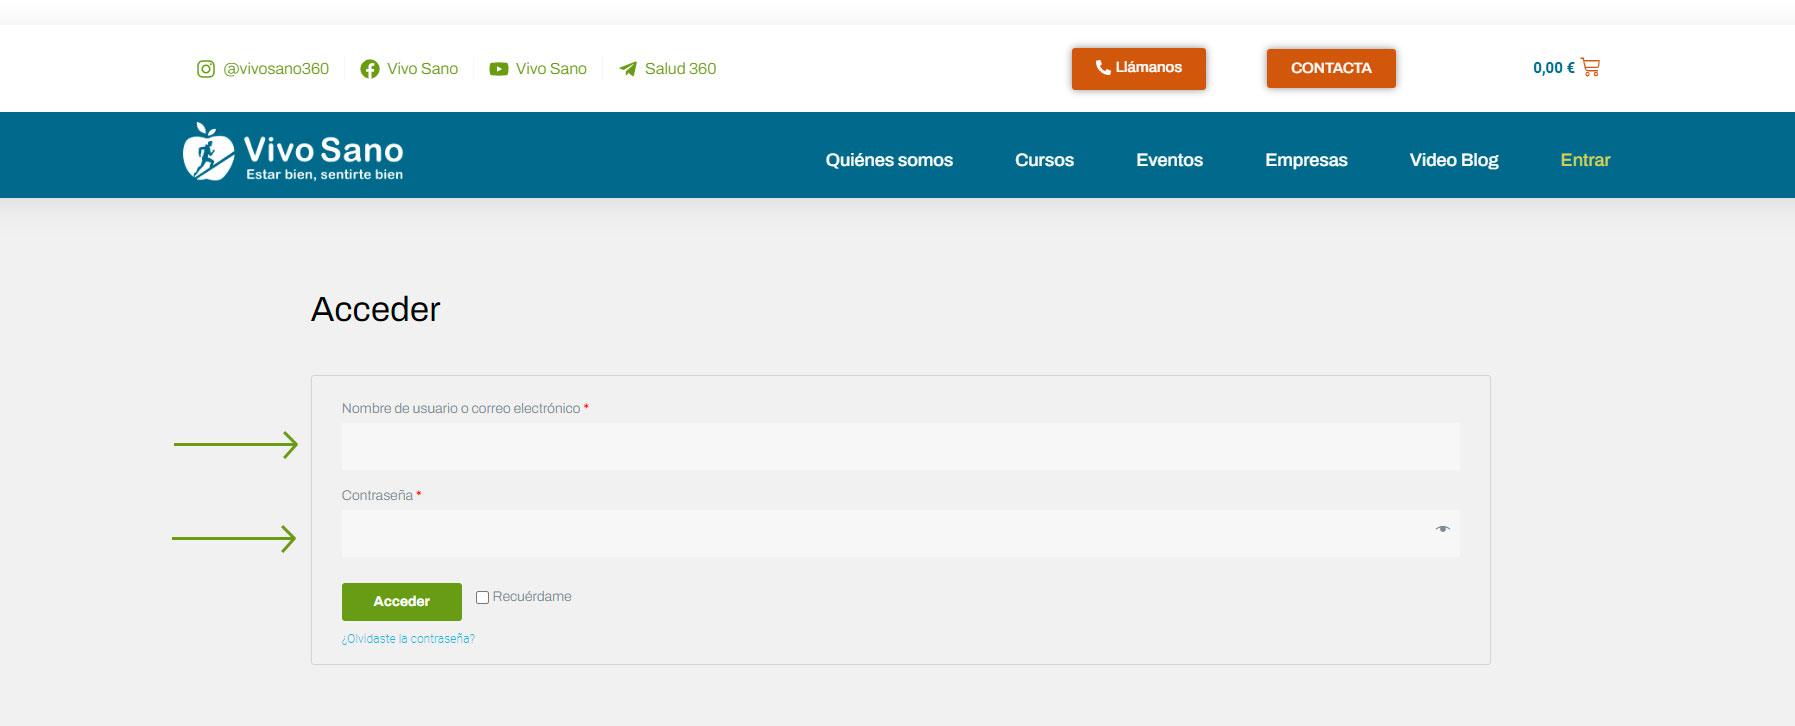Show password with the eye icon
The image size is (1795, 726).
coord(1442,529)
